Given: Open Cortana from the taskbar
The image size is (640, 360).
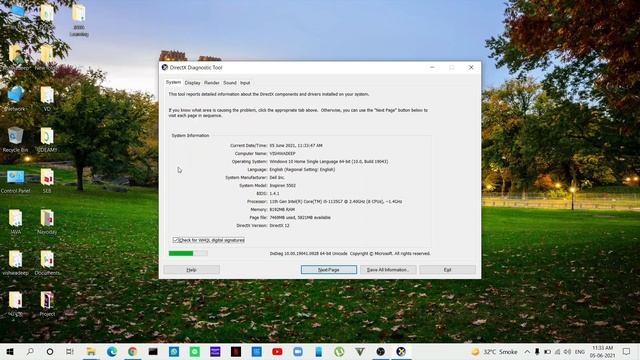Looking at the screenshot, I should tap(50, 352).
